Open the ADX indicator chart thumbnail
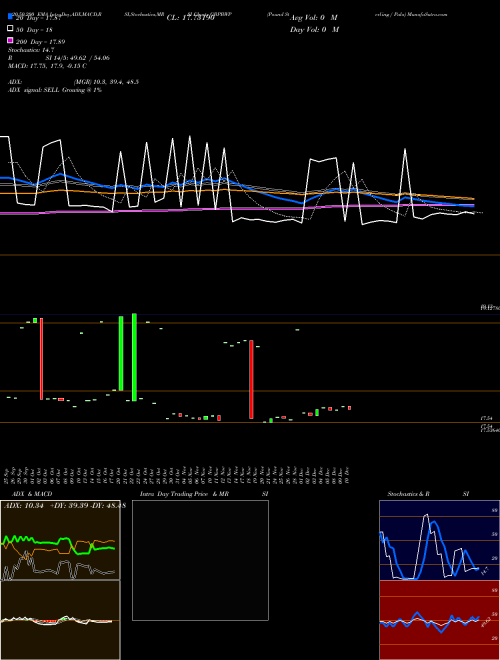 click(60, 540)
